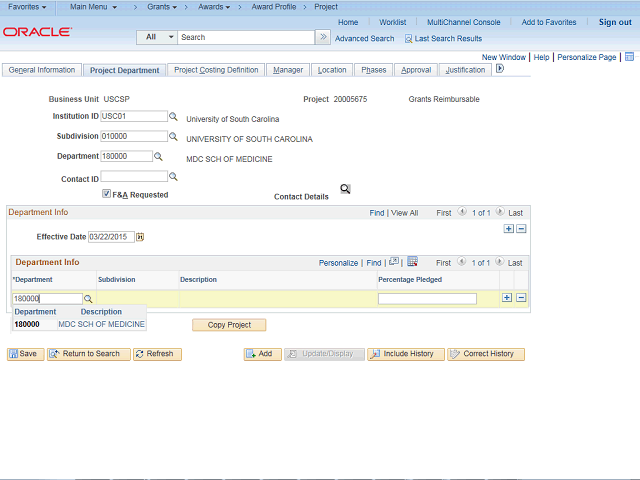640x480 pixels.
Task: Delete effective-dated row with minus icon
Action: pyautogui.click(x=521, y=229)
